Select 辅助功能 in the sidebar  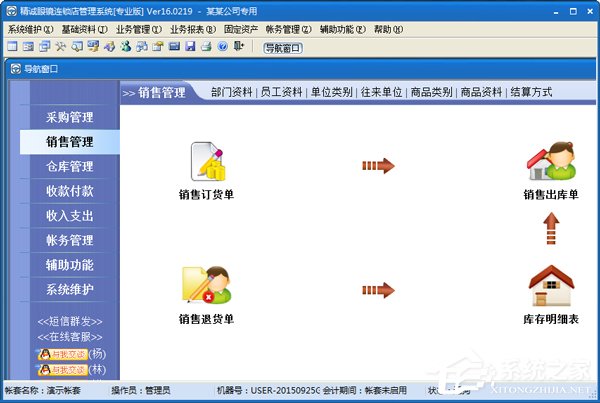click(70, 265)
